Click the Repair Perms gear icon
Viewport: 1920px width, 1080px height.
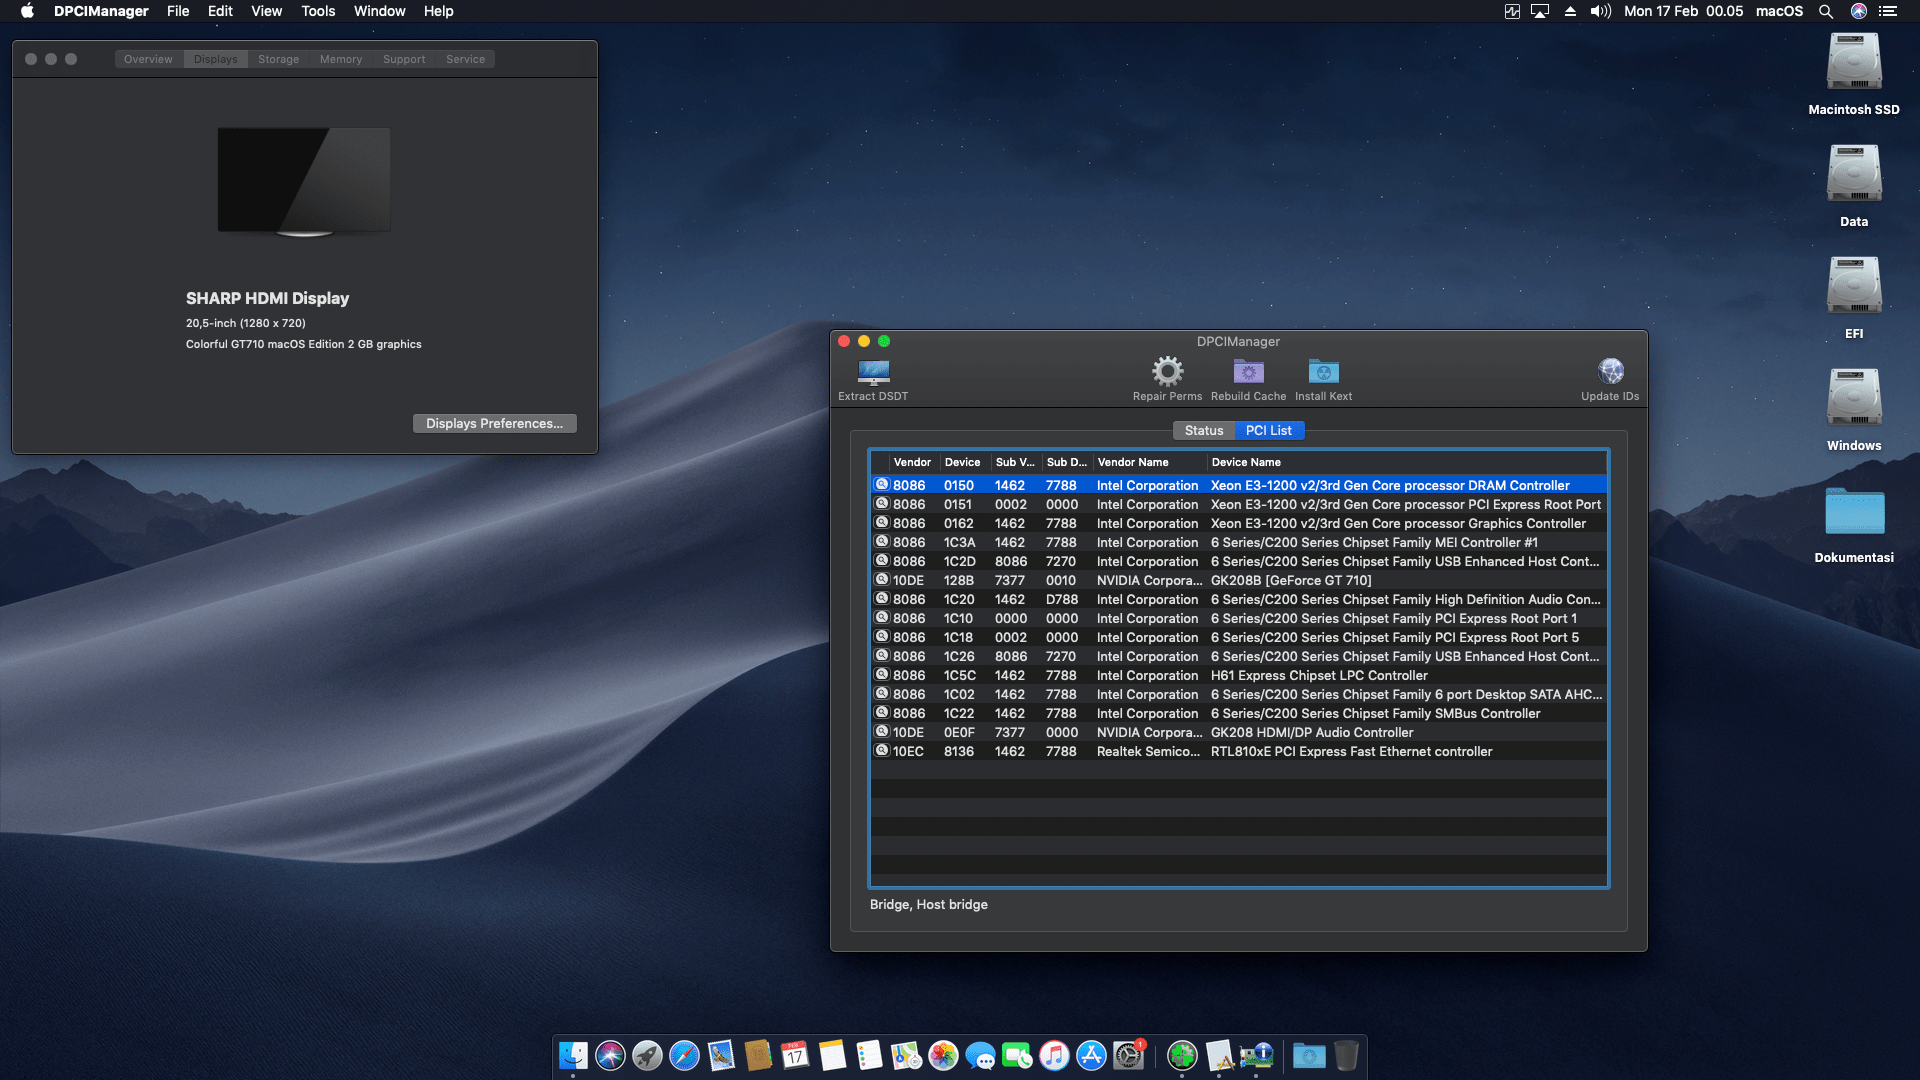tap(1167, 372)
